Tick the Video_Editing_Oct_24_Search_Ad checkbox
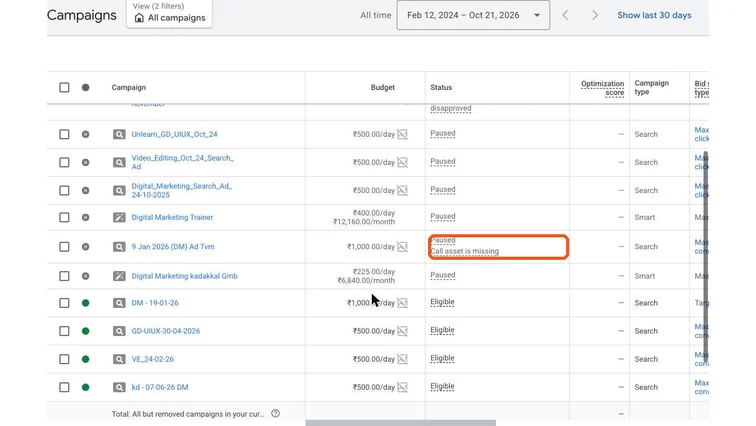This screenshot has height=426, width=756. [64, 162]
